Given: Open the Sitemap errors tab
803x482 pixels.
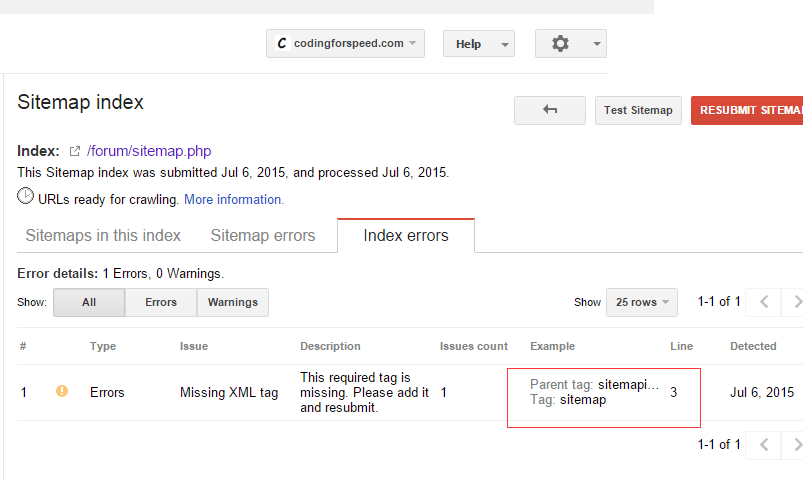Looking at the screenshot, I should pyautogui.click(x=263, y=236).
